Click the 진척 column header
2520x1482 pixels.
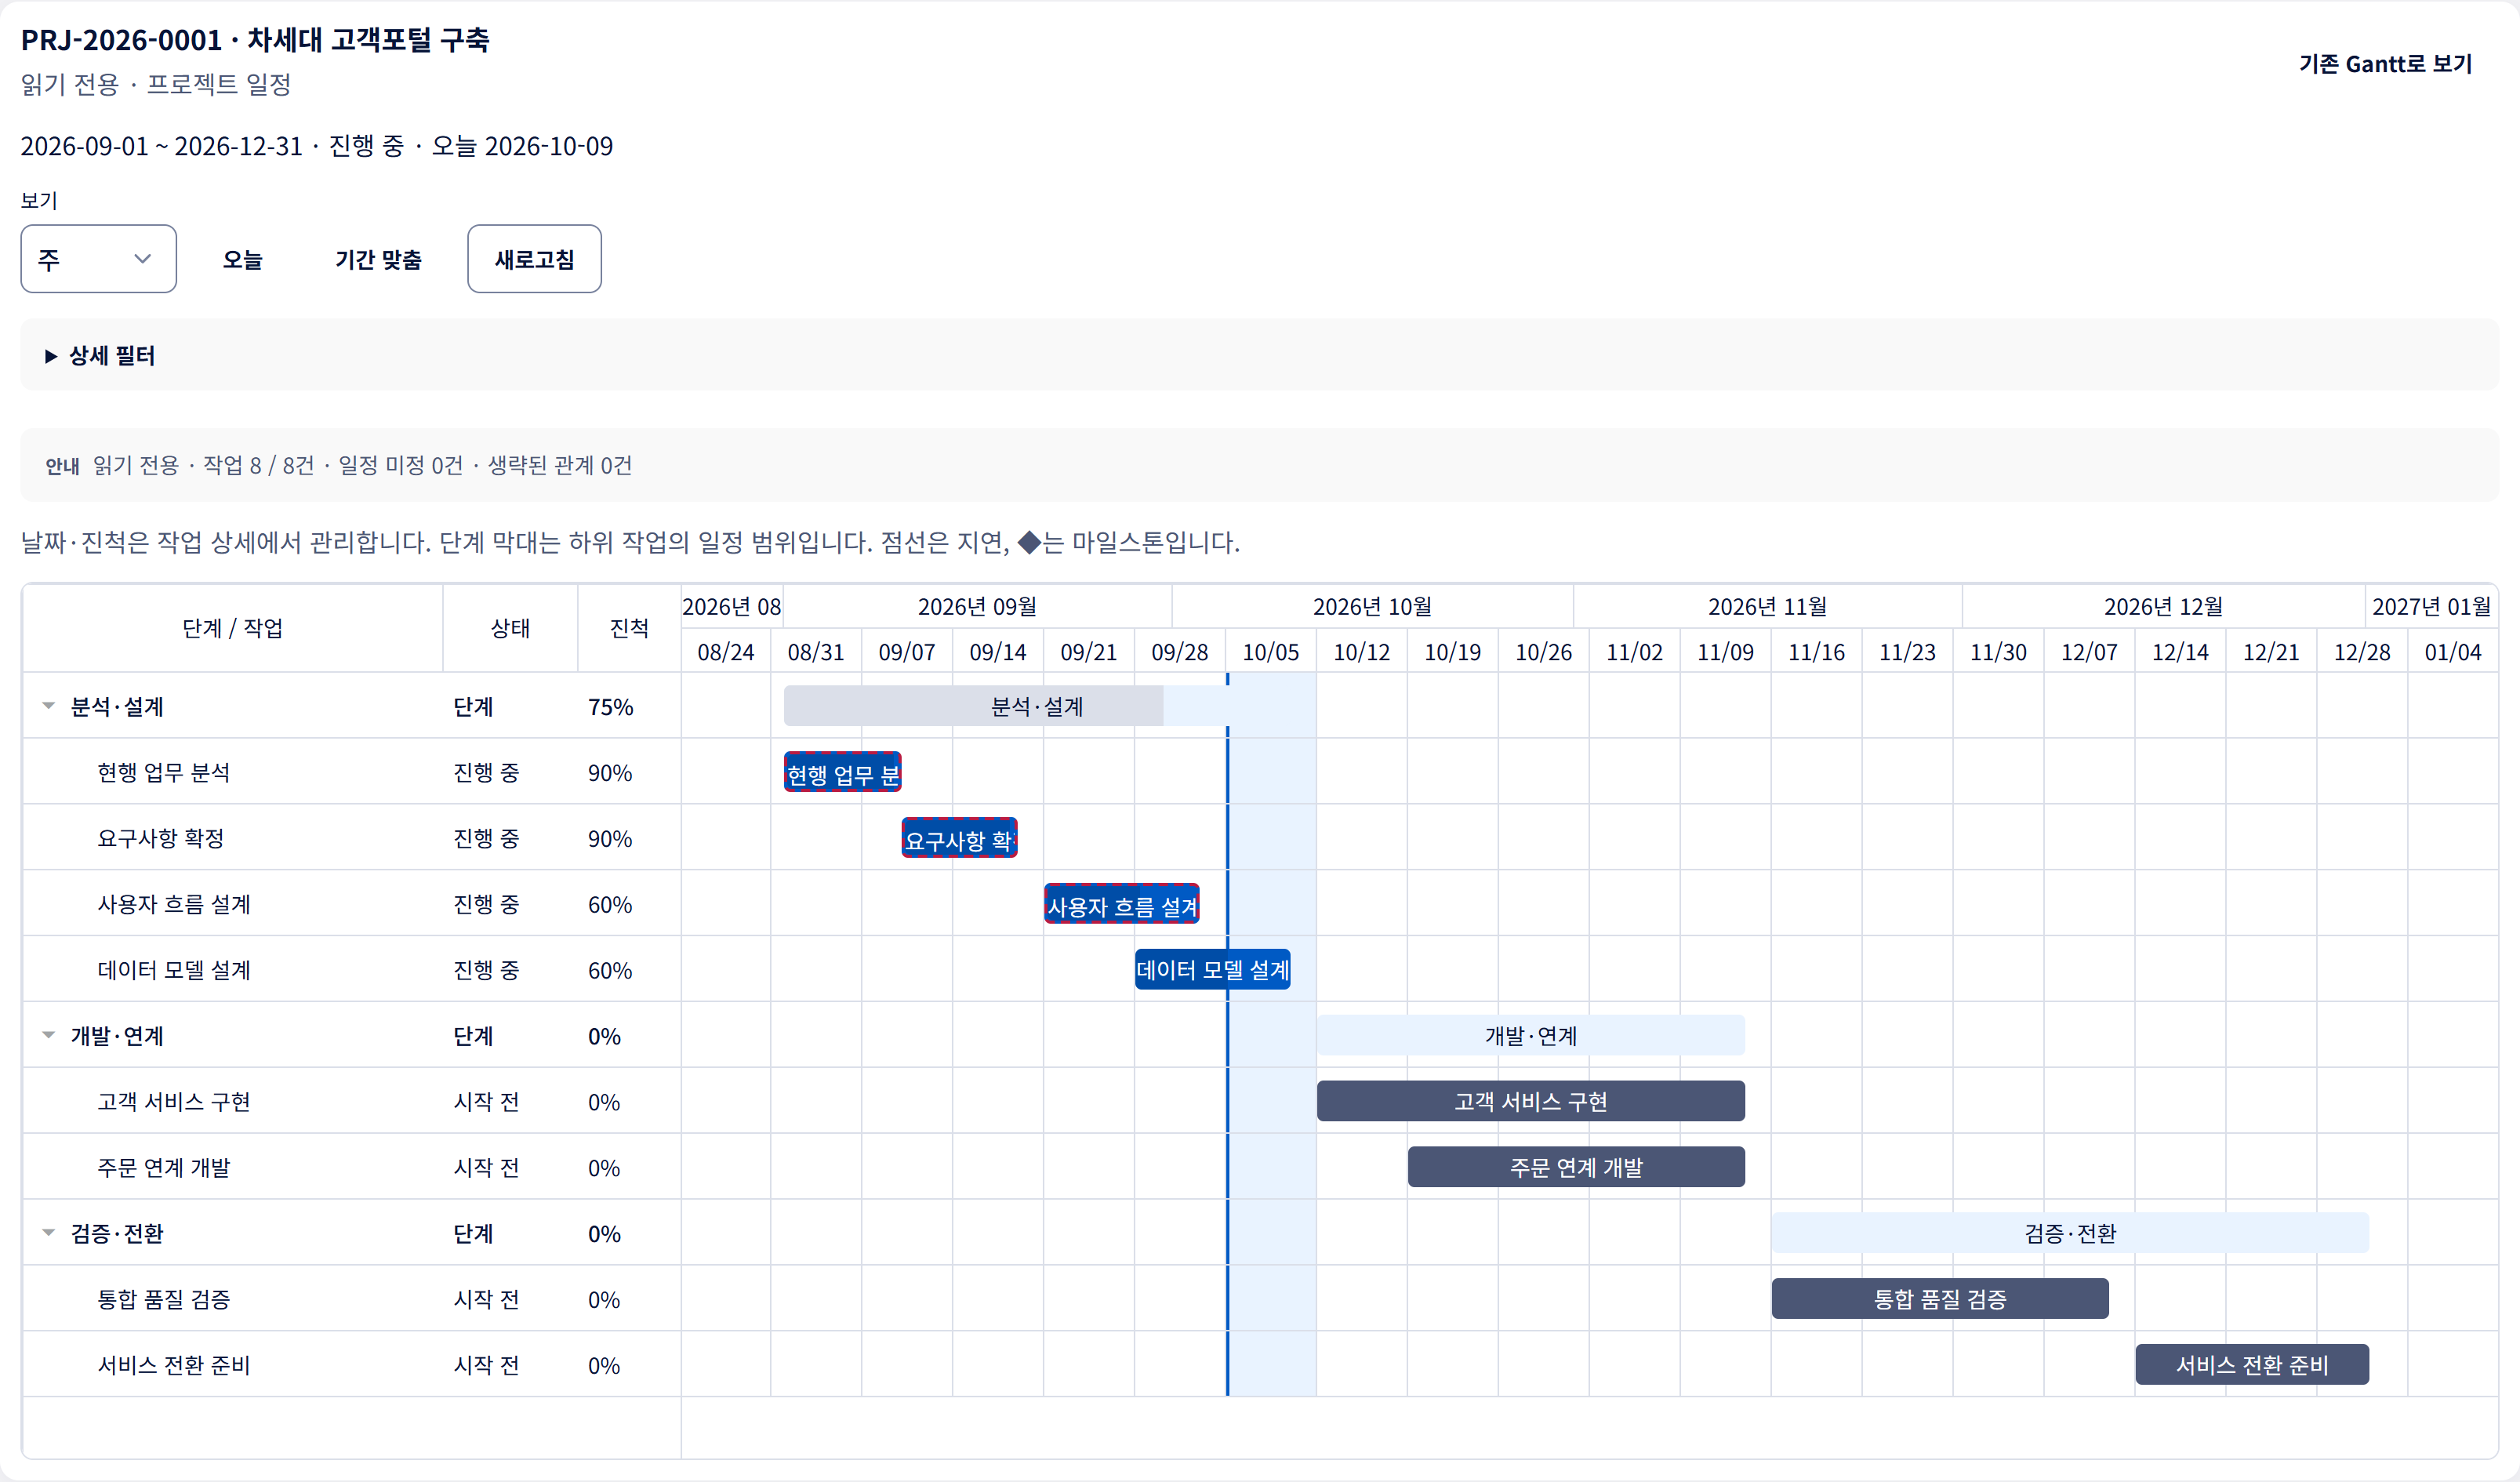(x=629, y=628)
